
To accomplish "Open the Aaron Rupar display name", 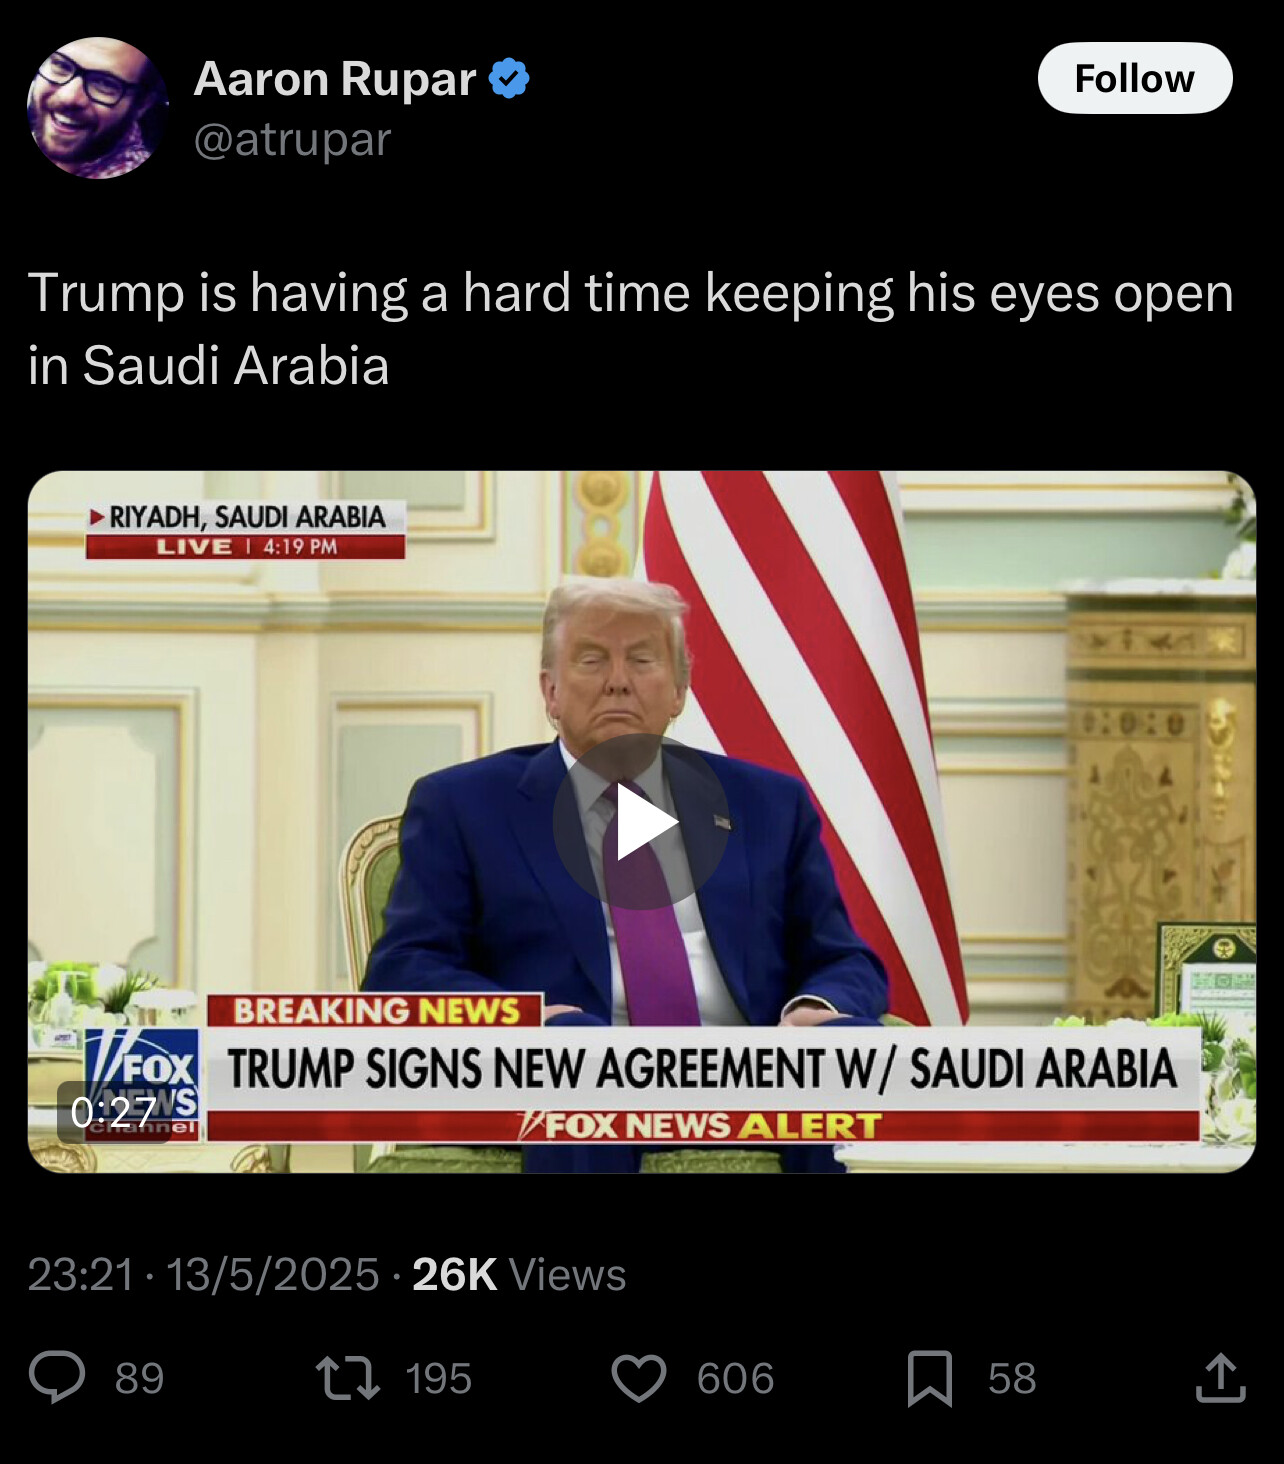I will click(x=335, y=78).
